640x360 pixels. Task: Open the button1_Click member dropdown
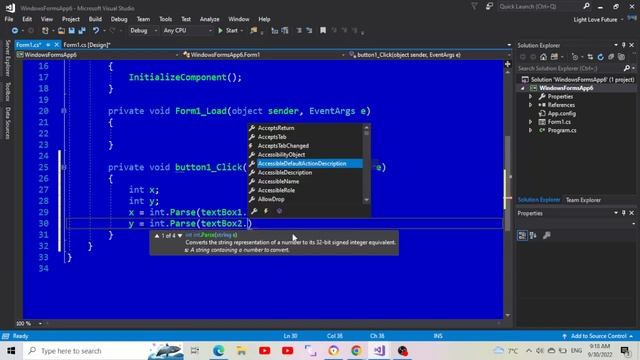coord(429,55)
